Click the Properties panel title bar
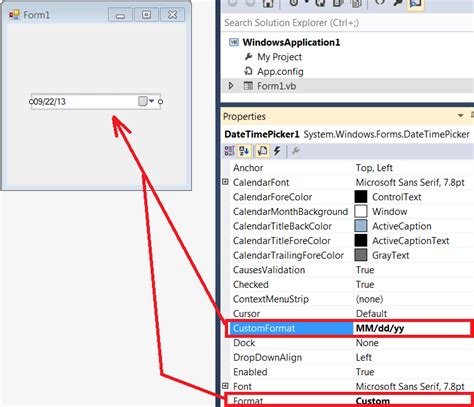 [347, 116]
